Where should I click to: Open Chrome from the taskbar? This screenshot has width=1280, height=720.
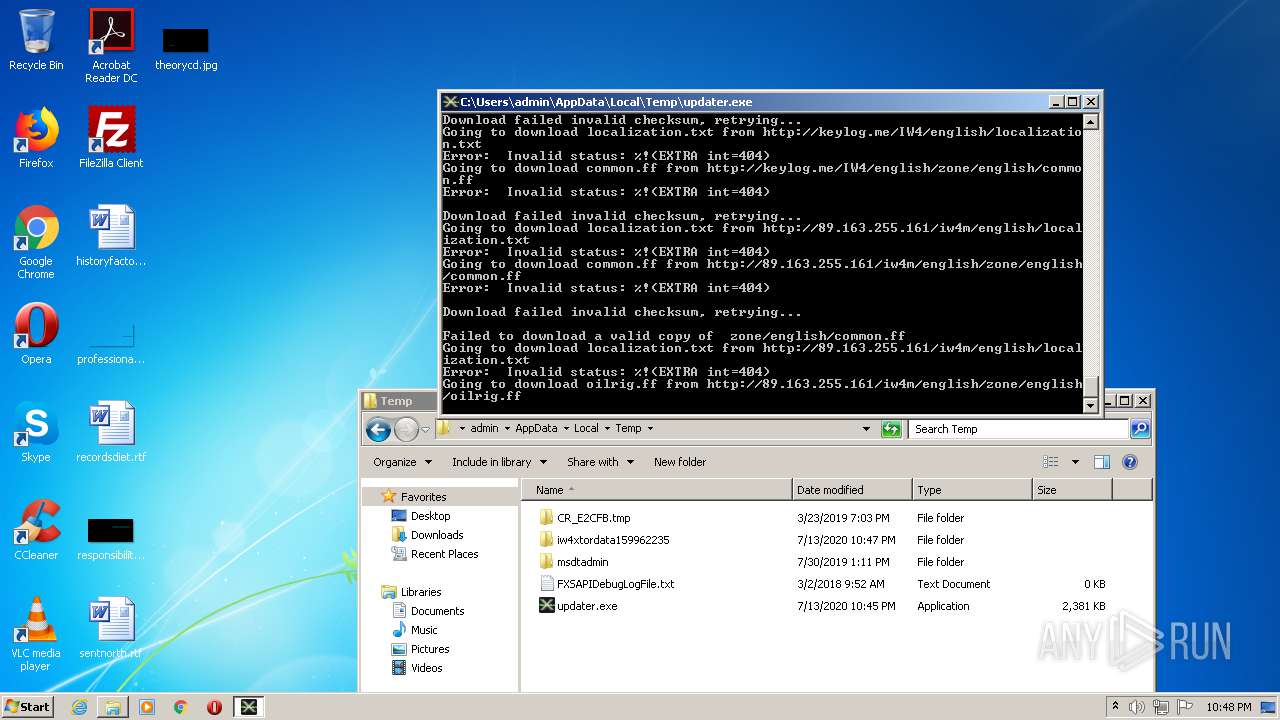point(181,707)
